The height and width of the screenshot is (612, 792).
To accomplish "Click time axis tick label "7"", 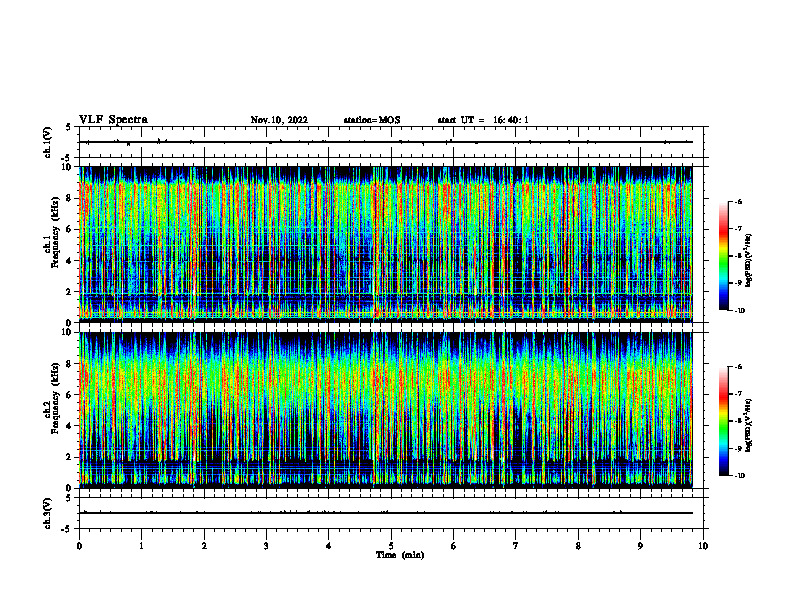I will (516, 546).
